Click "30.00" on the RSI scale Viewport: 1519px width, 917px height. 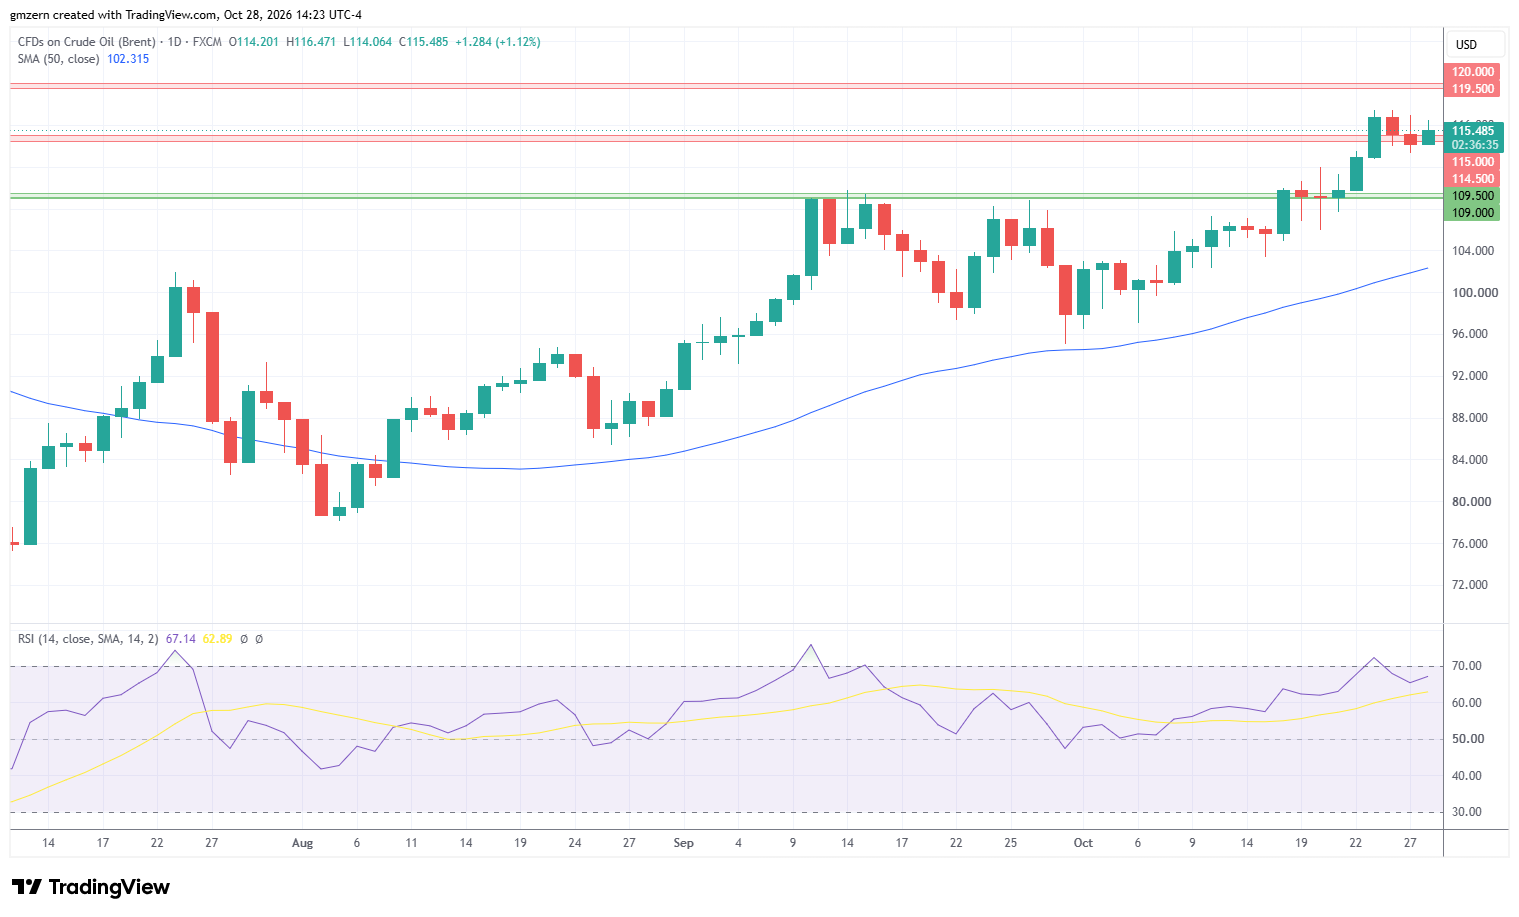pyautogui.click(x=1467, y=812)
